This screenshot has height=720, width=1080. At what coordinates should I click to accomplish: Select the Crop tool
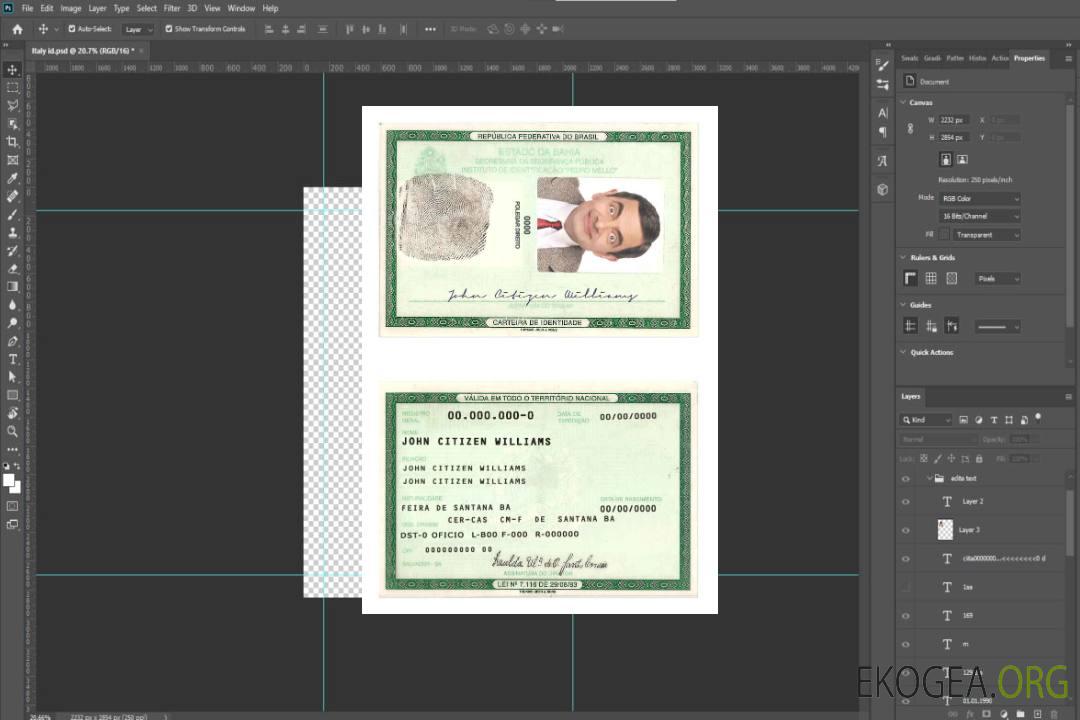12,142
